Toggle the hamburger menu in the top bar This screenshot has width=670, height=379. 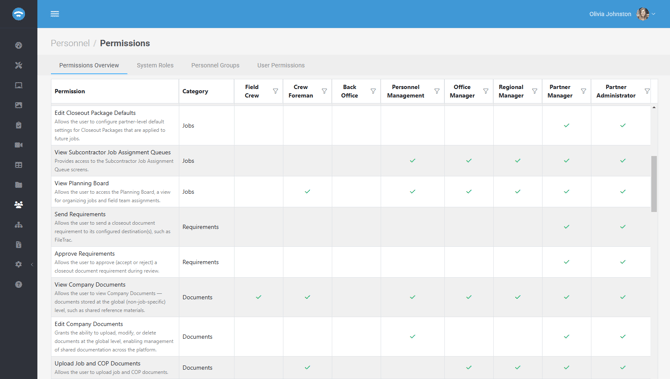coord(55,14)
